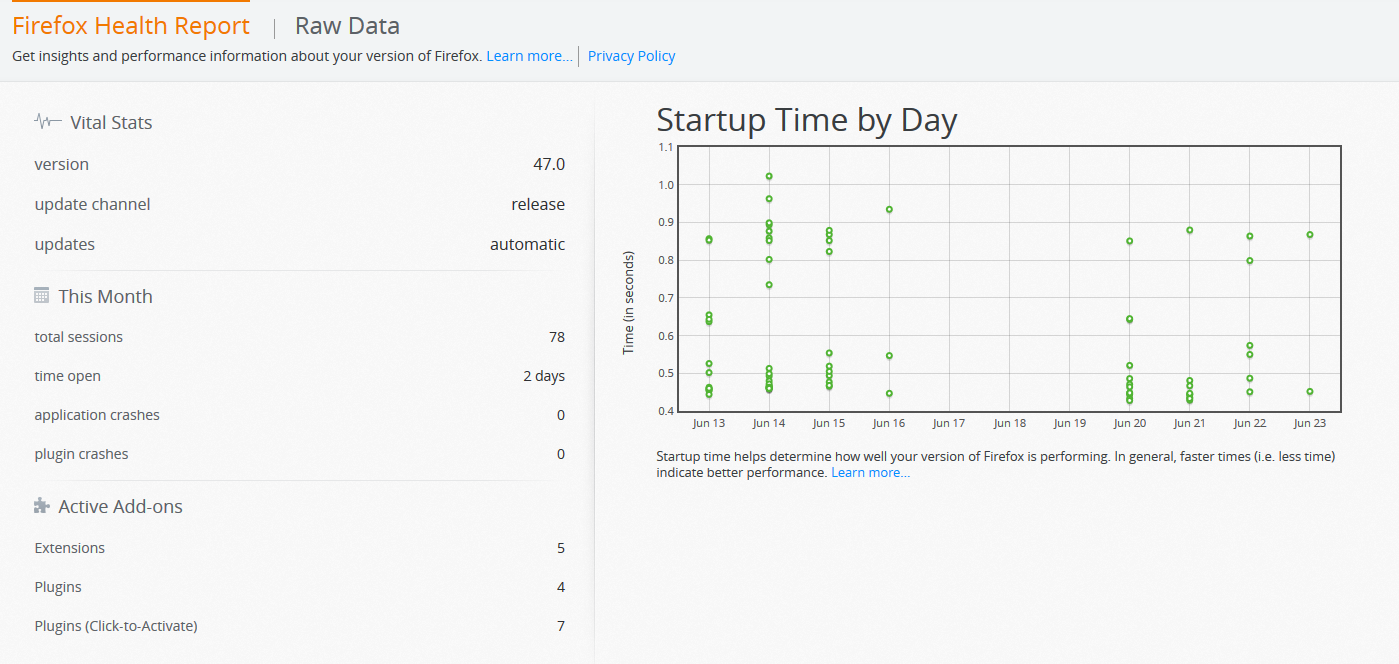The image size is (1399, 664).
Task: Click the Active Add-ons puzzle piece icon
Action: [x=42, y=506]
